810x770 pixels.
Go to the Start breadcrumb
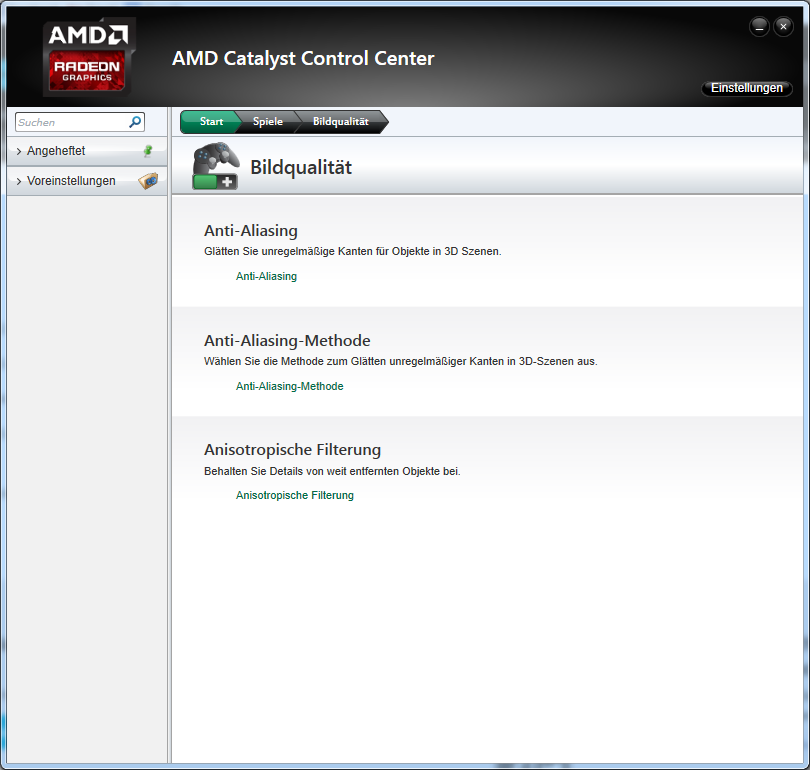[x=211, y=122]
